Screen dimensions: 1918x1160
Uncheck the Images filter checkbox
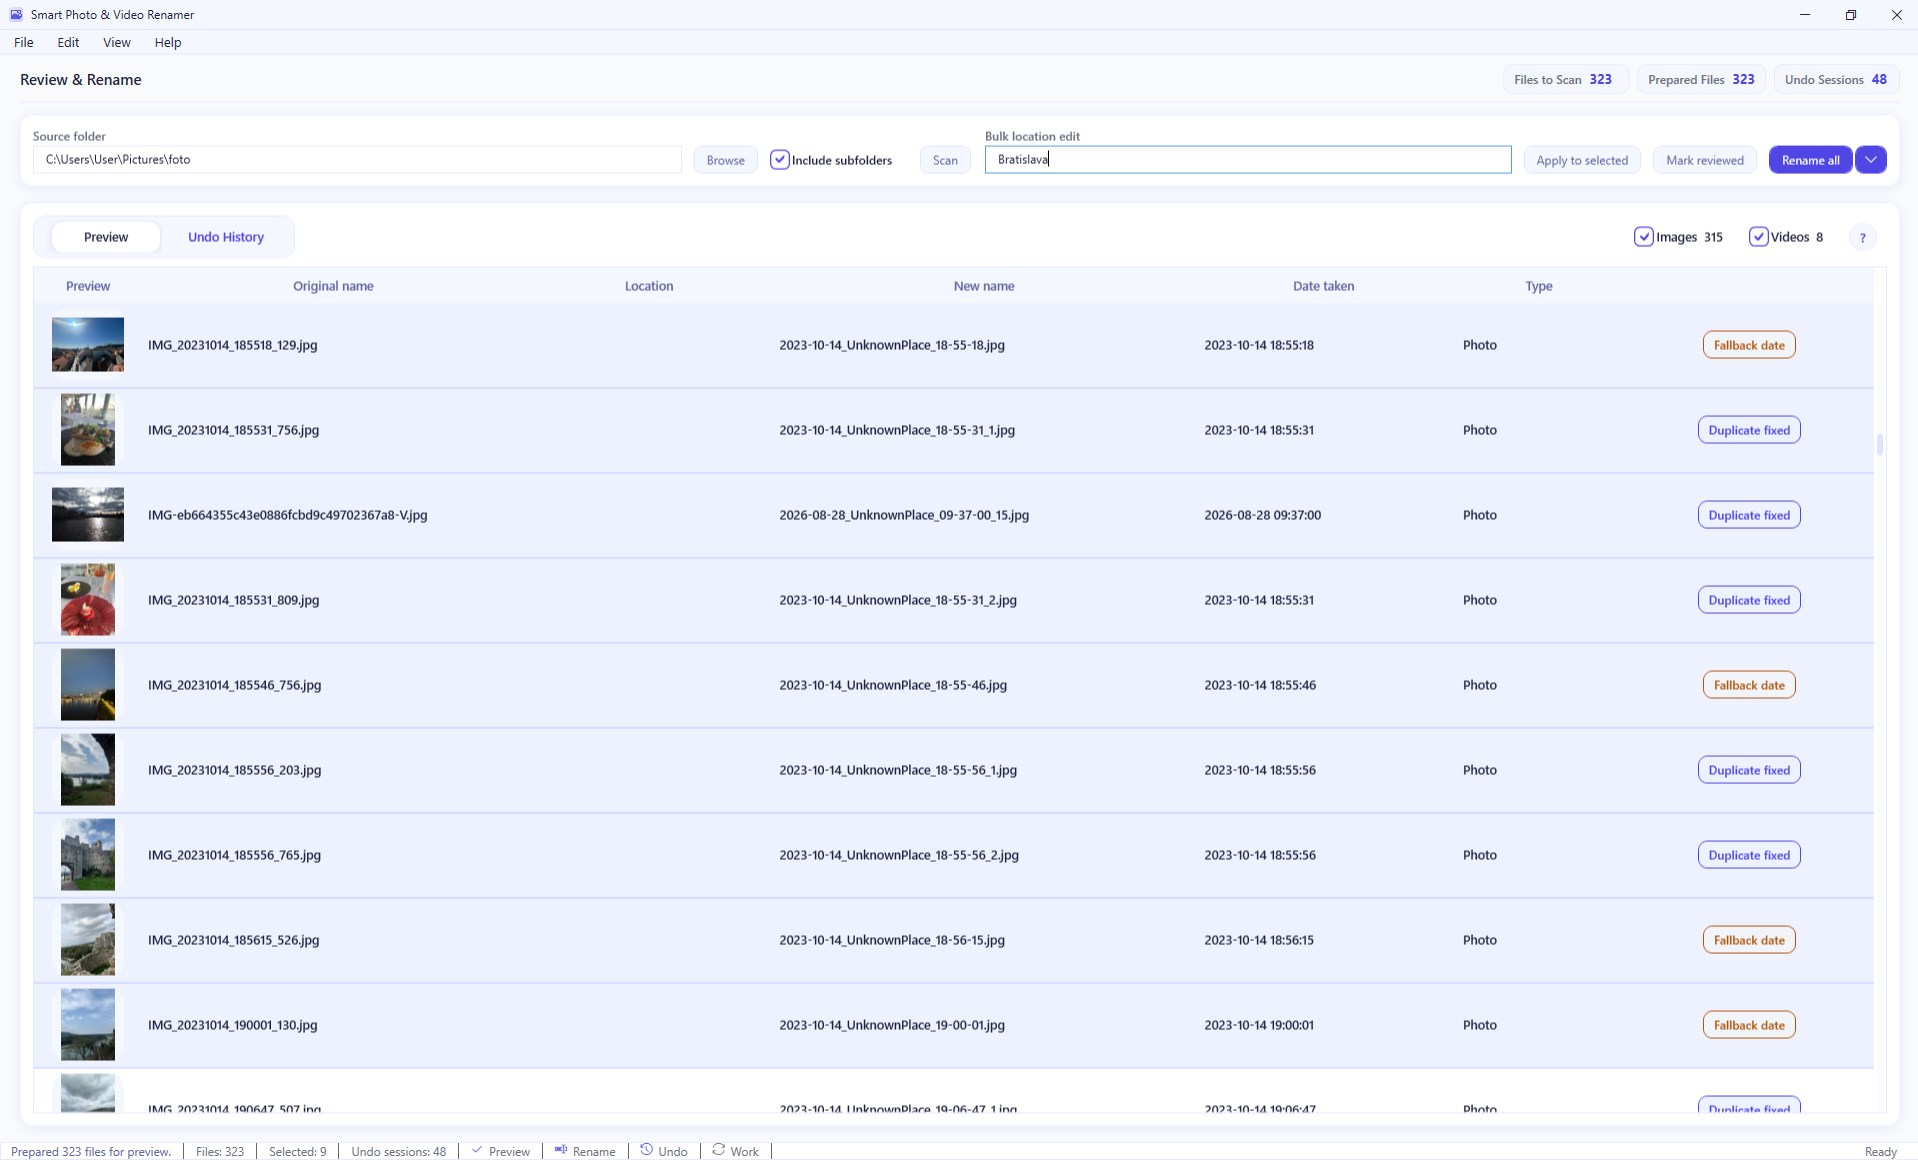1643,237
